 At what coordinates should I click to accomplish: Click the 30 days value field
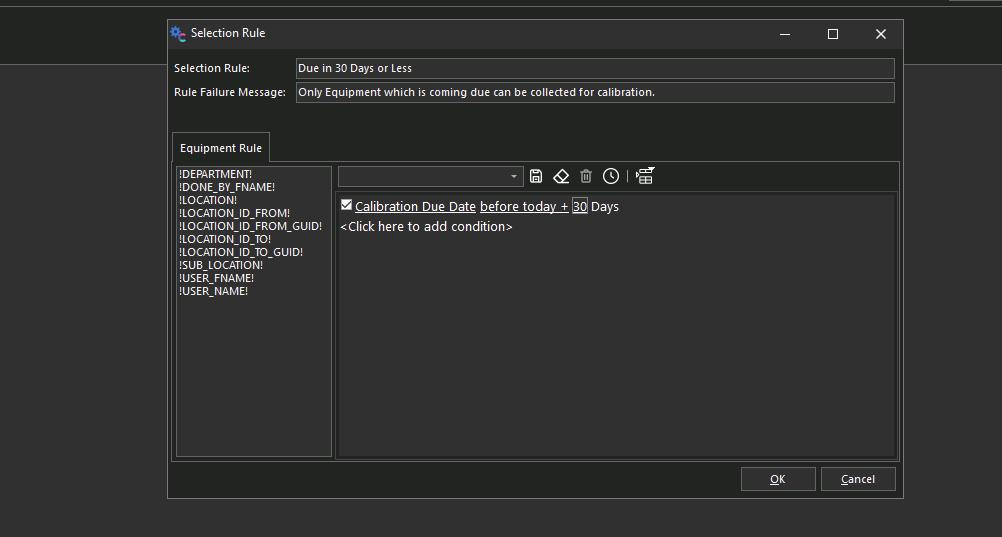click(x=579, y=207)
